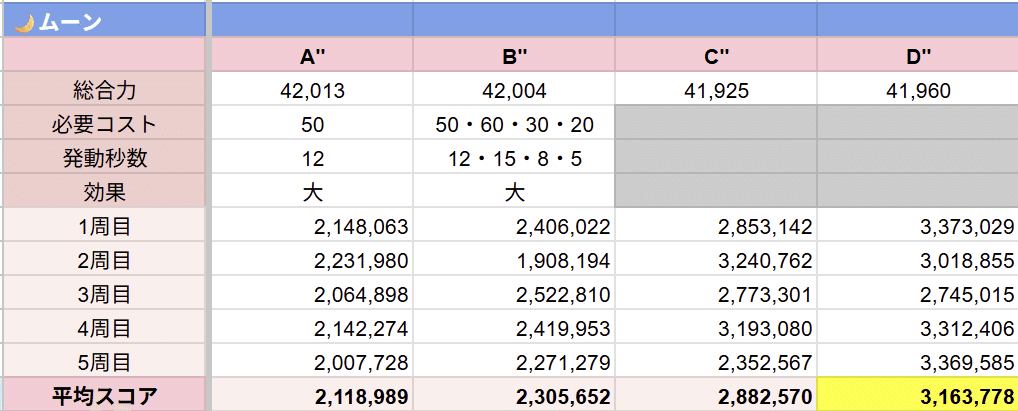Select the yellow highlighted average 3,163,778

pos(918,395)
